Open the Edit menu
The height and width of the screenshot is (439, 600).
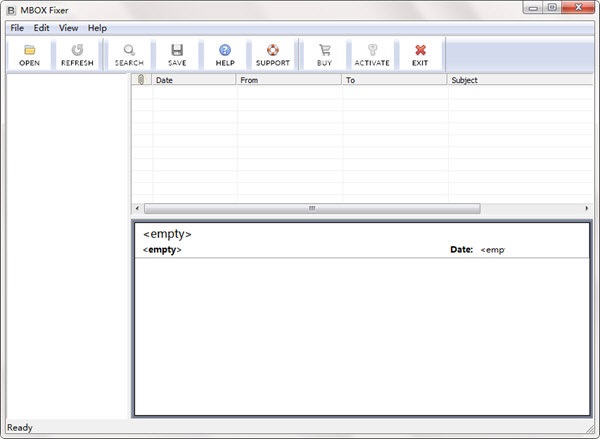click(x=41, y=28)
